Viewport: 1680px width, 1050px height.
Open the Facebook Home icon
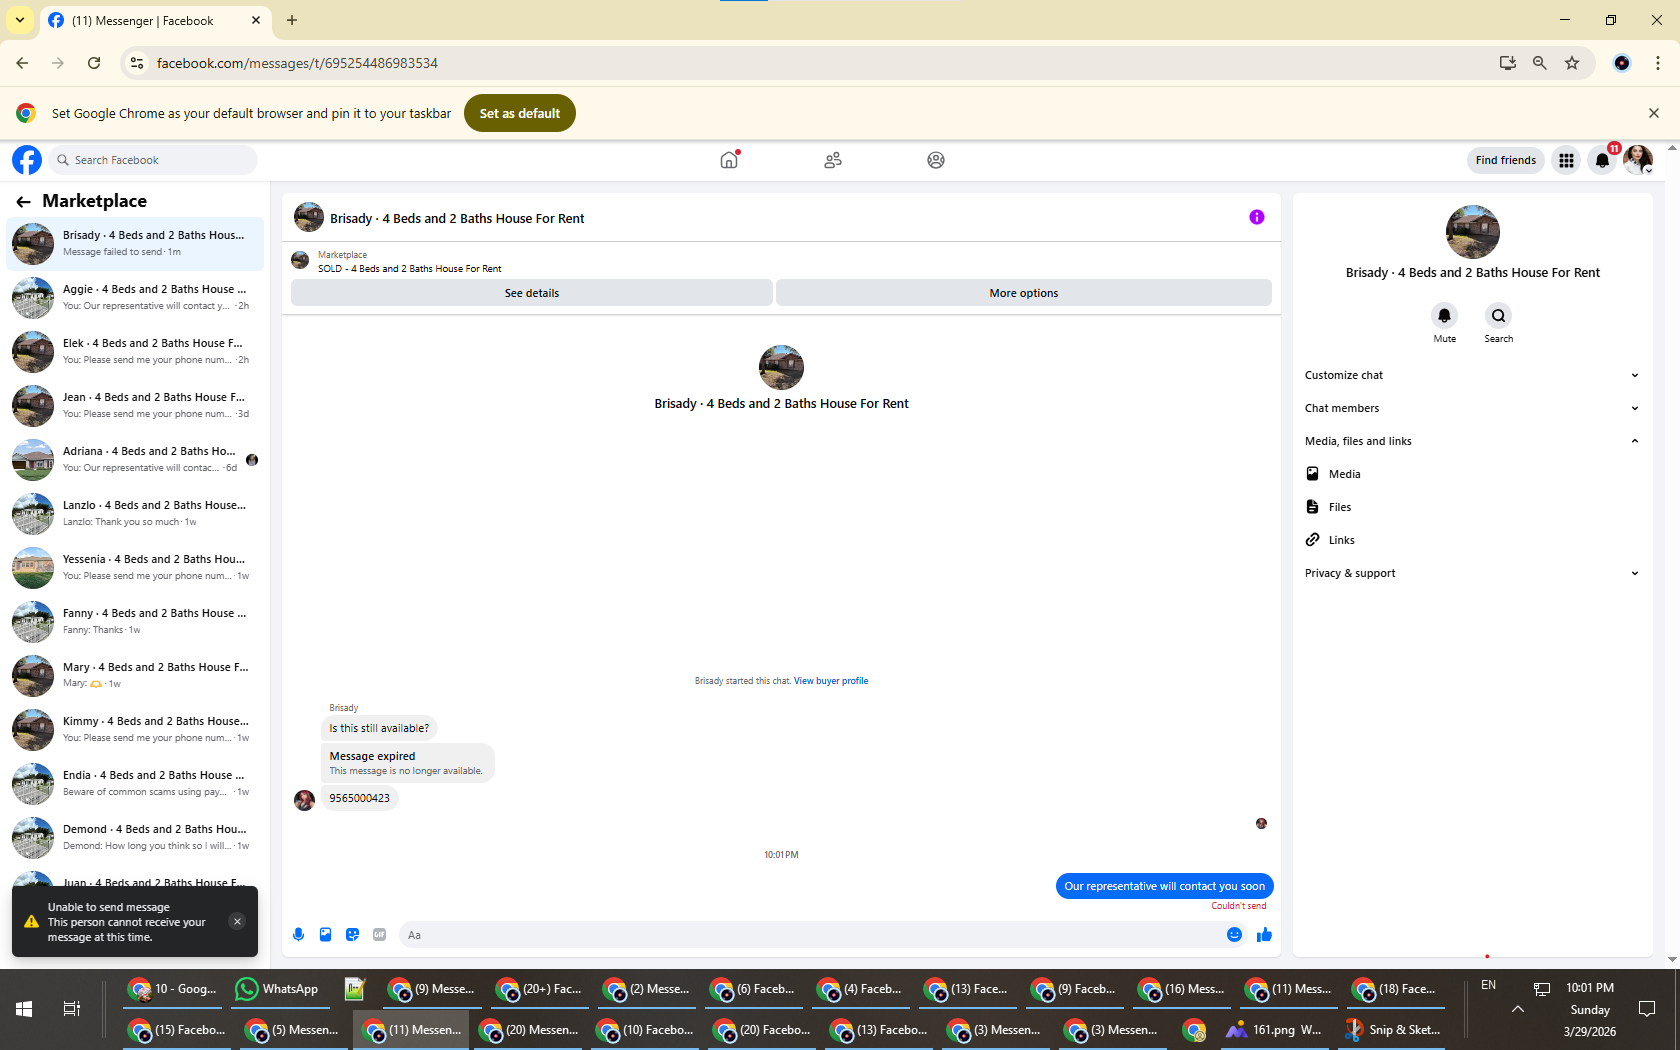pyautogui.click(x=729, y=160)
